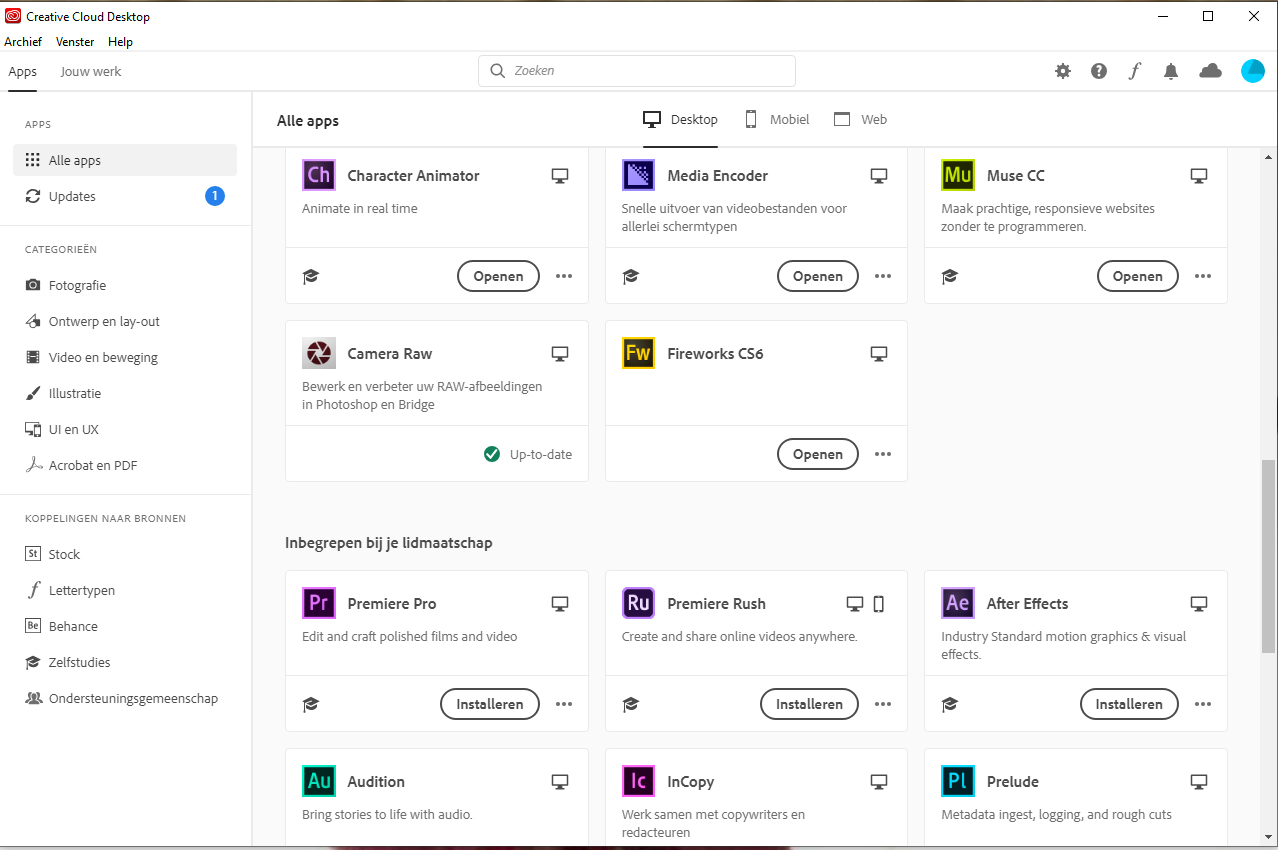Screen dimensions: 1278x850
Task: Open more options for Fireworks CS6
Action: pyautogui.click(x=883, y=454)
